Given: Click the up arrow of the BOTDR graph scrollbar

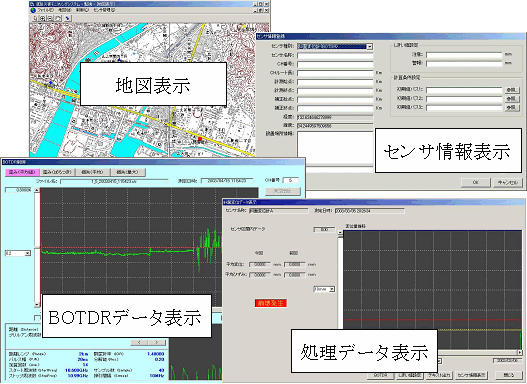Looking at the screenshot, I should (37, 190).
